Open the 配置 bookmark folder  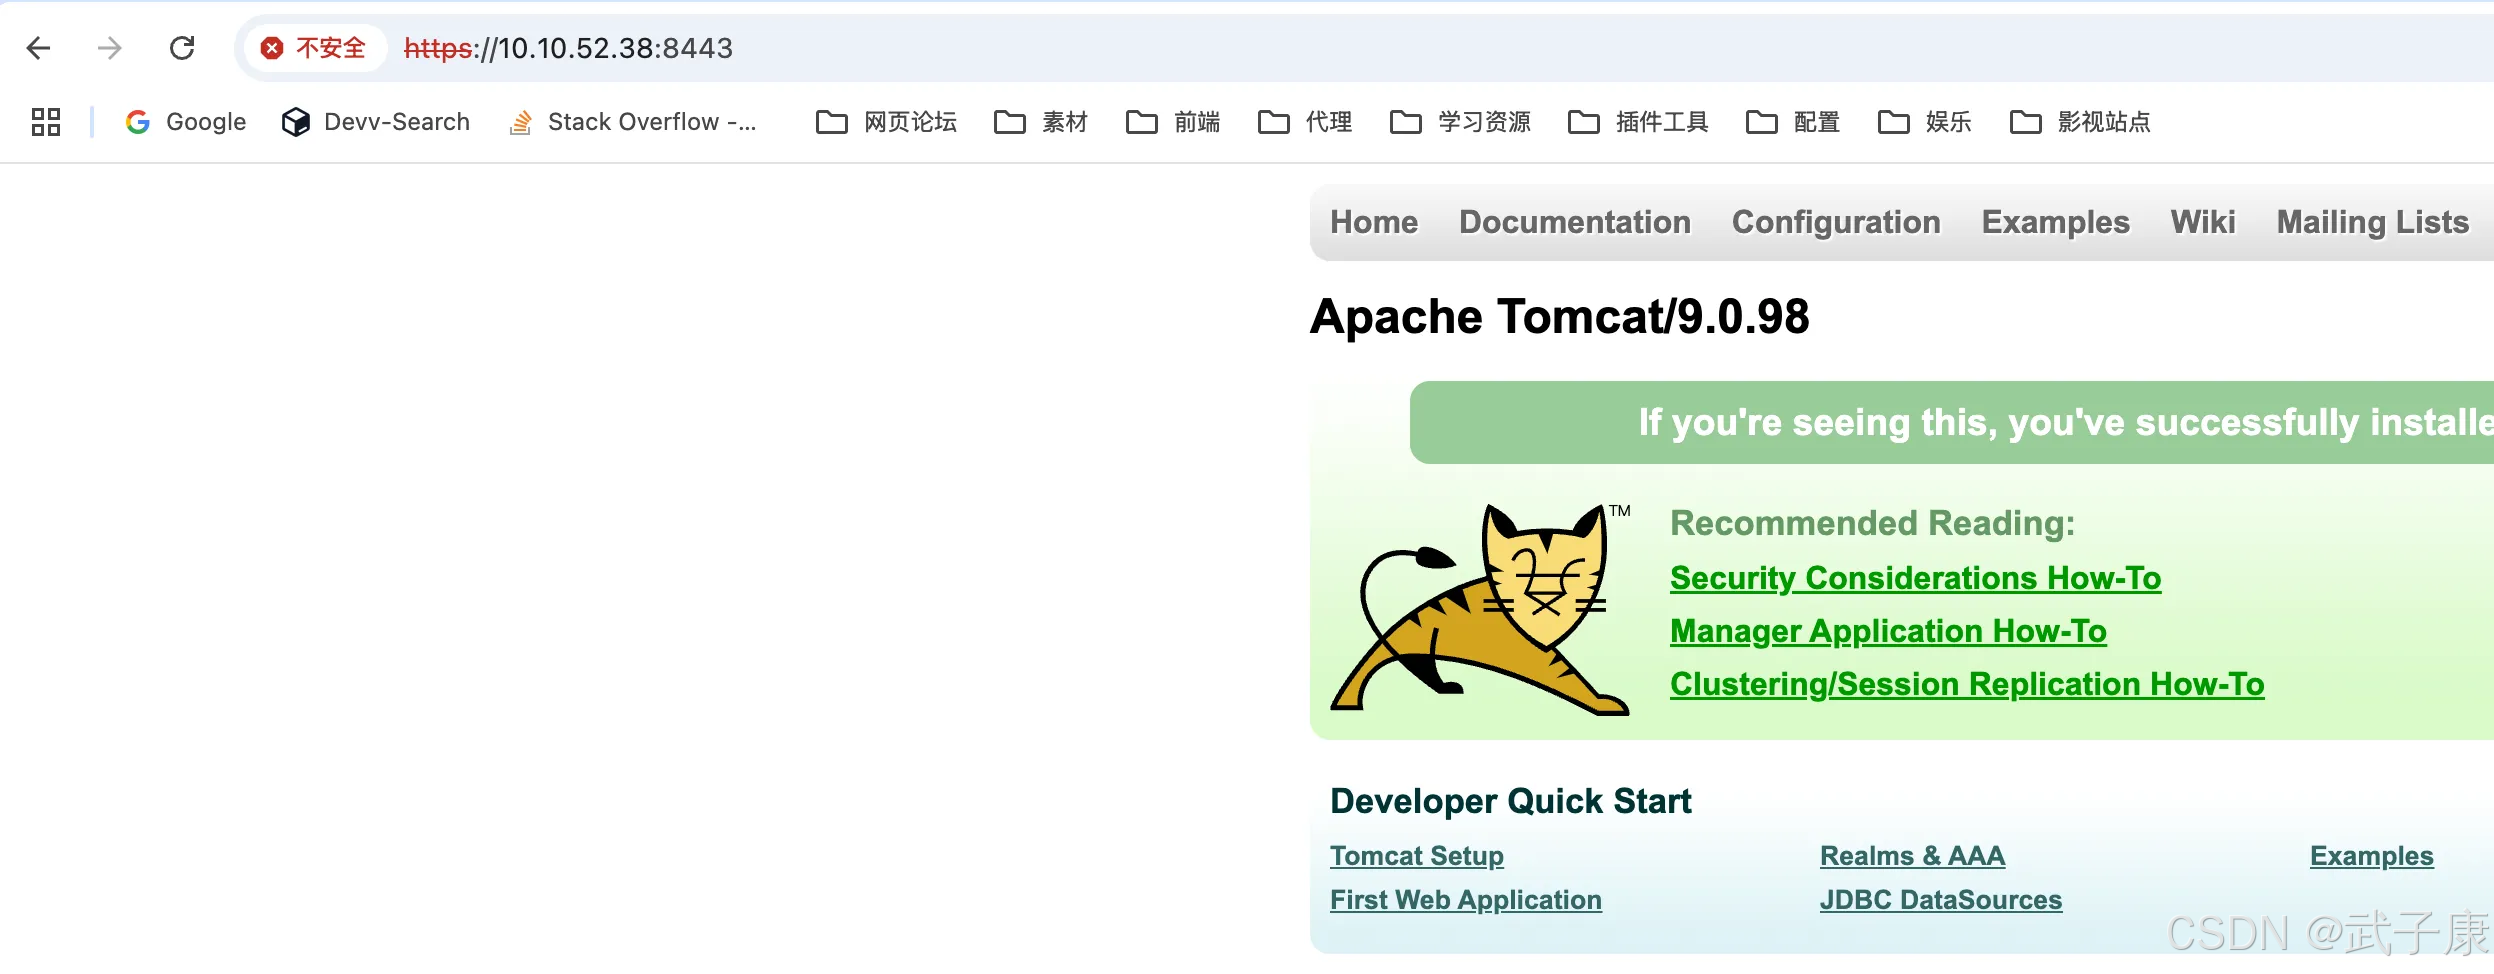pos(1793,122)
